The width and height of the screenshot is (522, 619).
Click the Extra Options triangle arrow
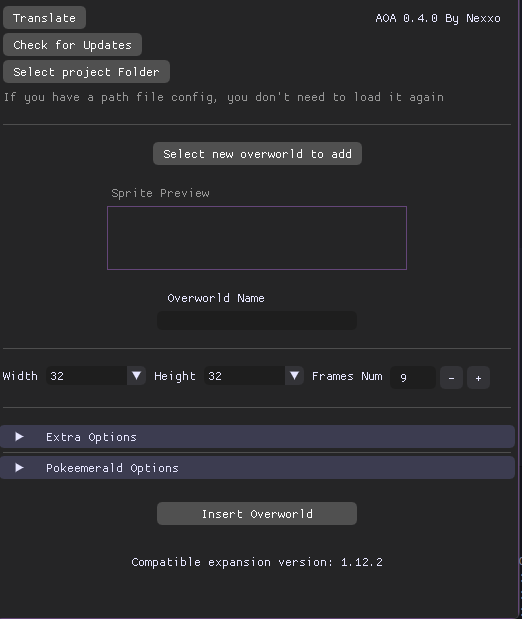[x=19, y=437]
